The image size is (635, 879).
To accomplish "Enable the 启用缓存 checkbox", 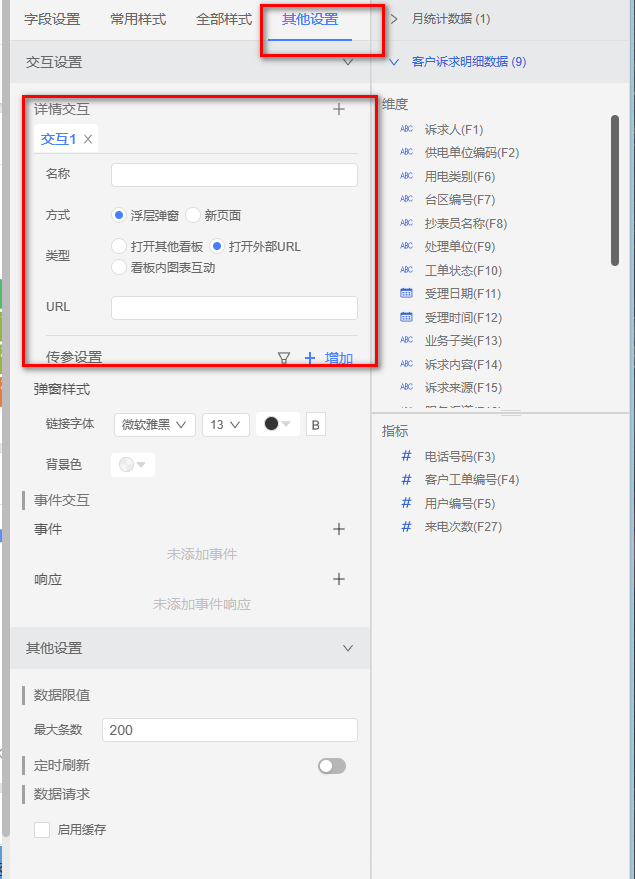I will (42, 829).
